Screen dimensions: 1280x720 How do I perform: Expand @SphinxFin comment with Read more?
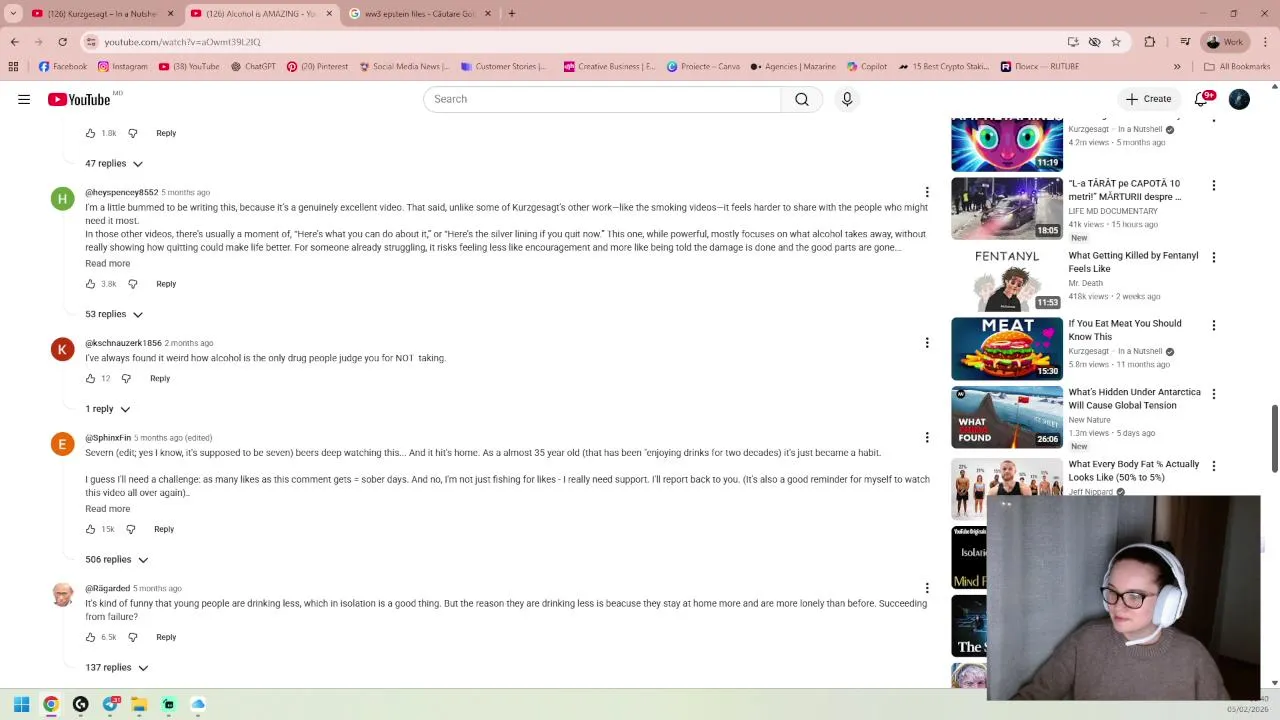[107, 509]
